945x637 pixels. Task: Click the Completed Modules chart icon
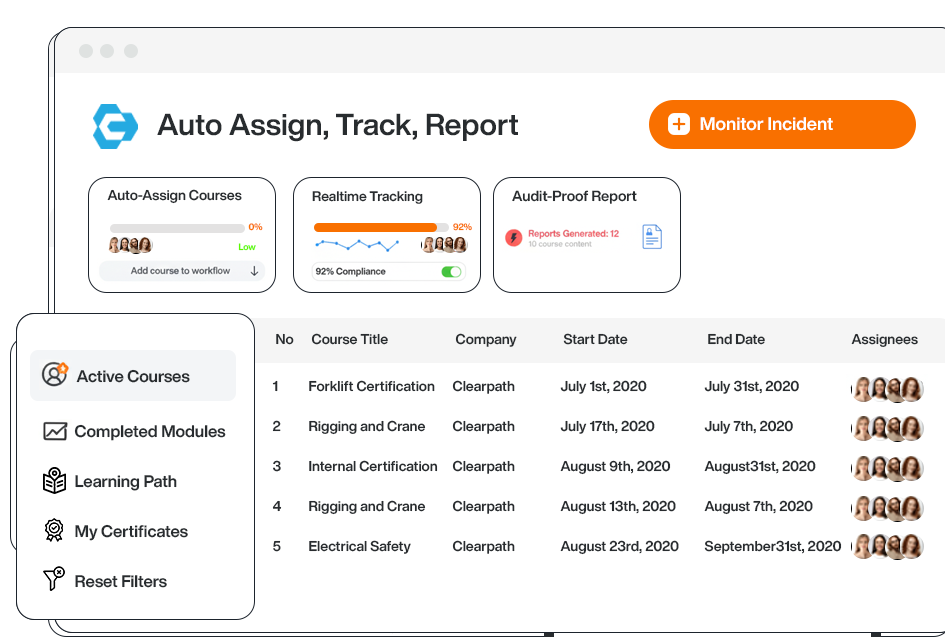[55, 432]
